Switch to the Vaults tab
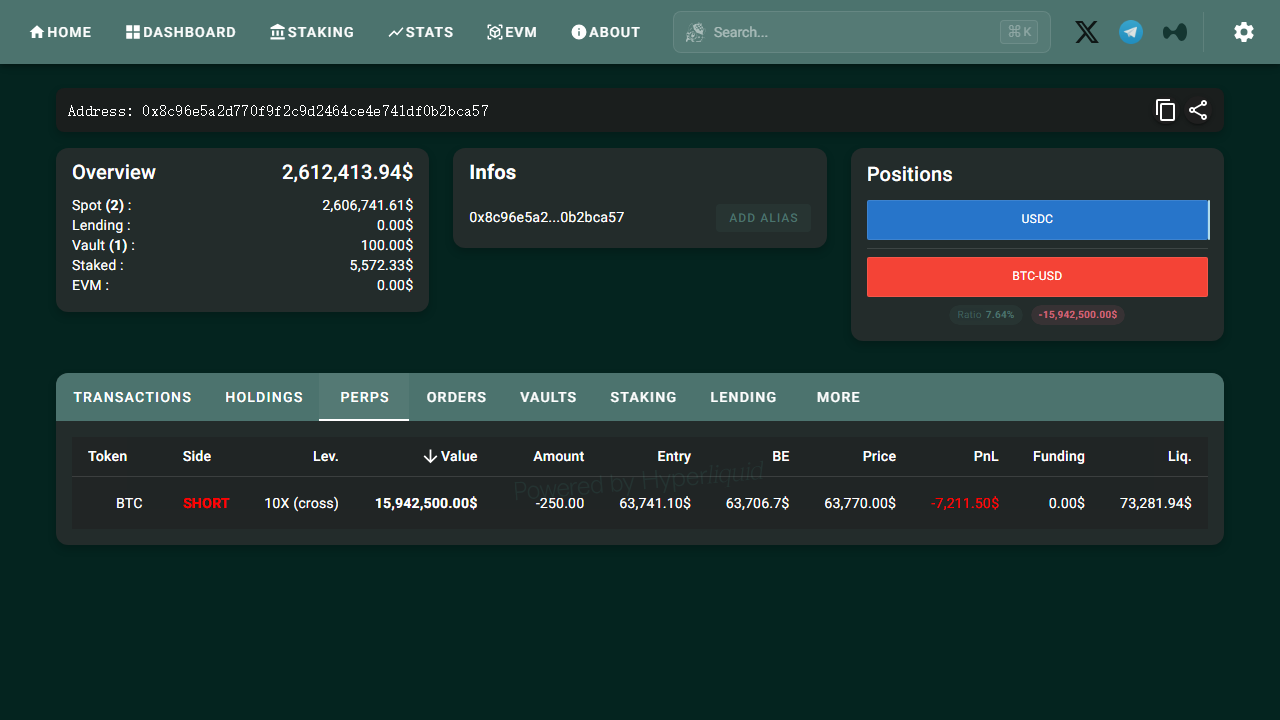 548,397
